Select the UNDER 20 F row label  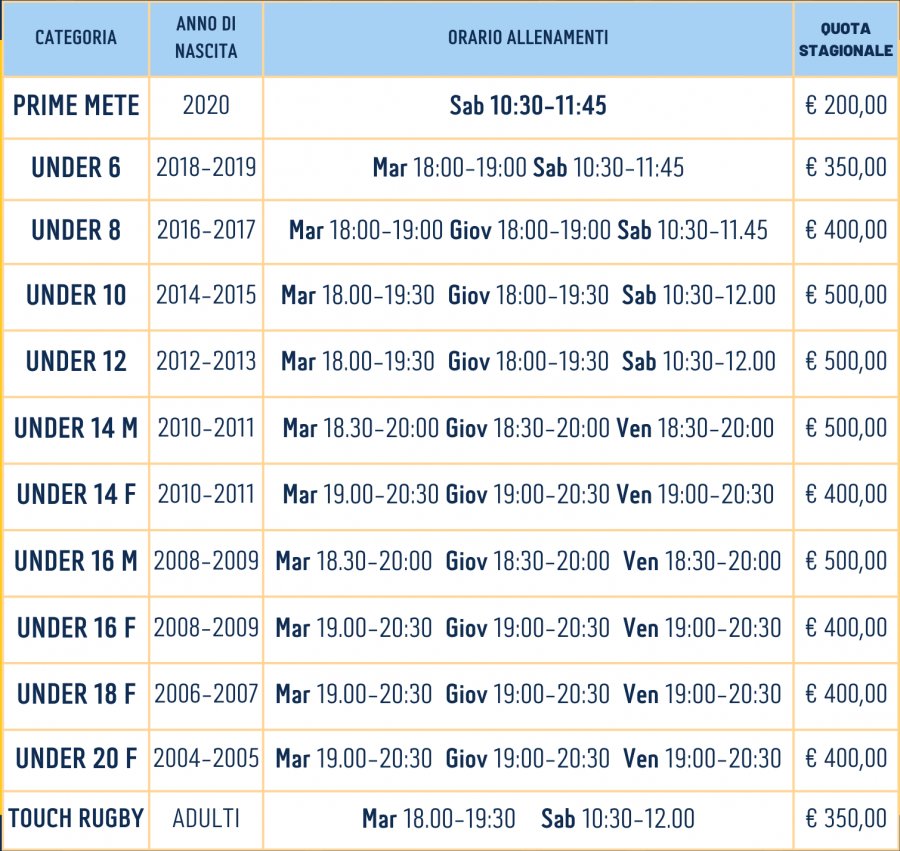pos(76,759)
